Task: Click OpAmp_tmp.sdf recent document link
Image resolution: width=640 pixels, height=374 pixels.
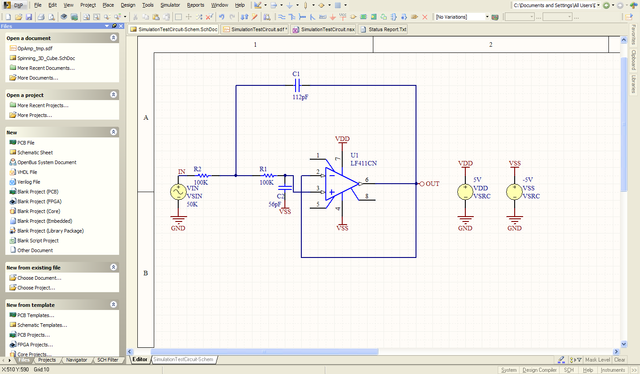Action: point(35,48)
